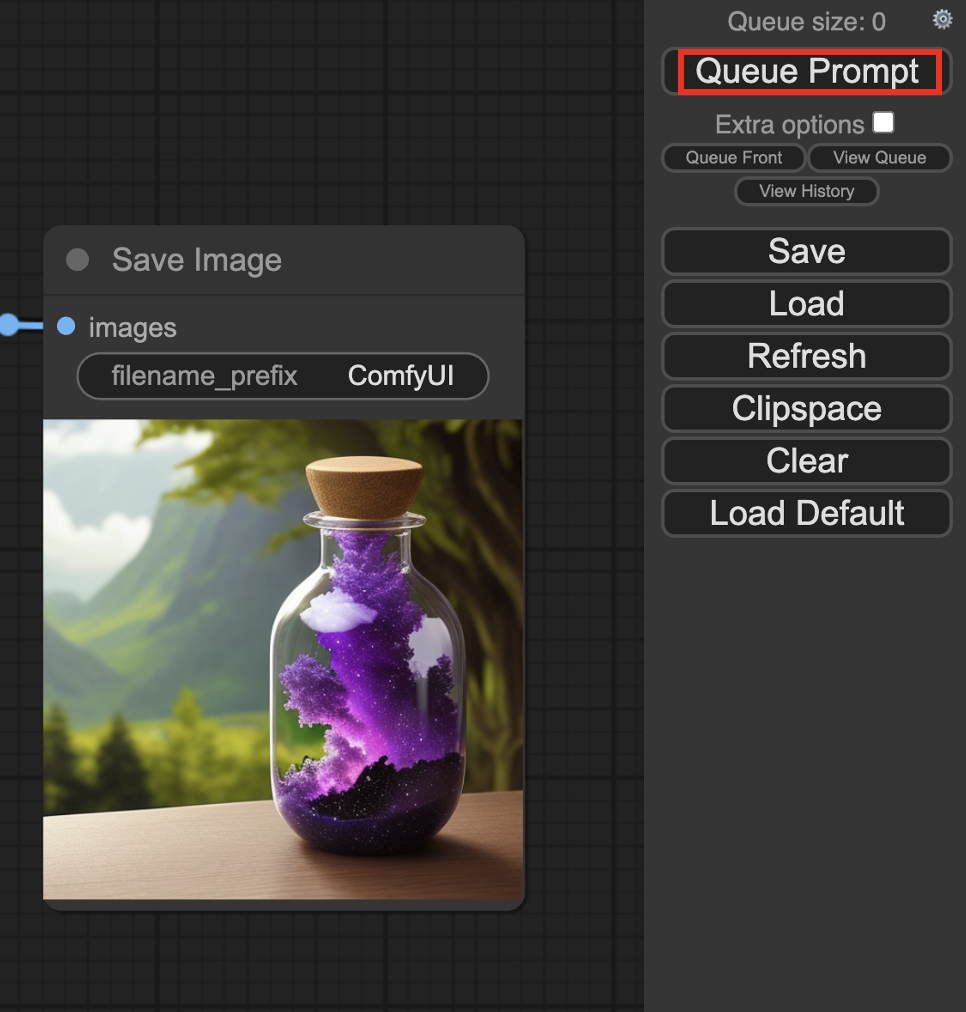Open settings via the gear icon
Viewport: 966px width, 1012px height.
(x=942, y=19)
